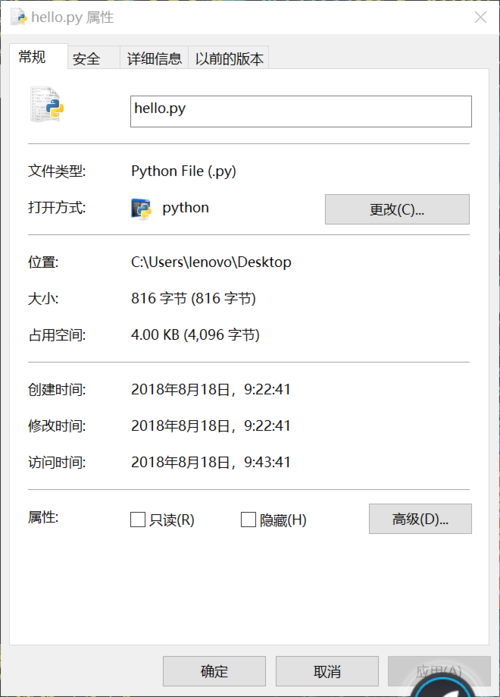Open the 详细信息 tab

tap(154, 57)
